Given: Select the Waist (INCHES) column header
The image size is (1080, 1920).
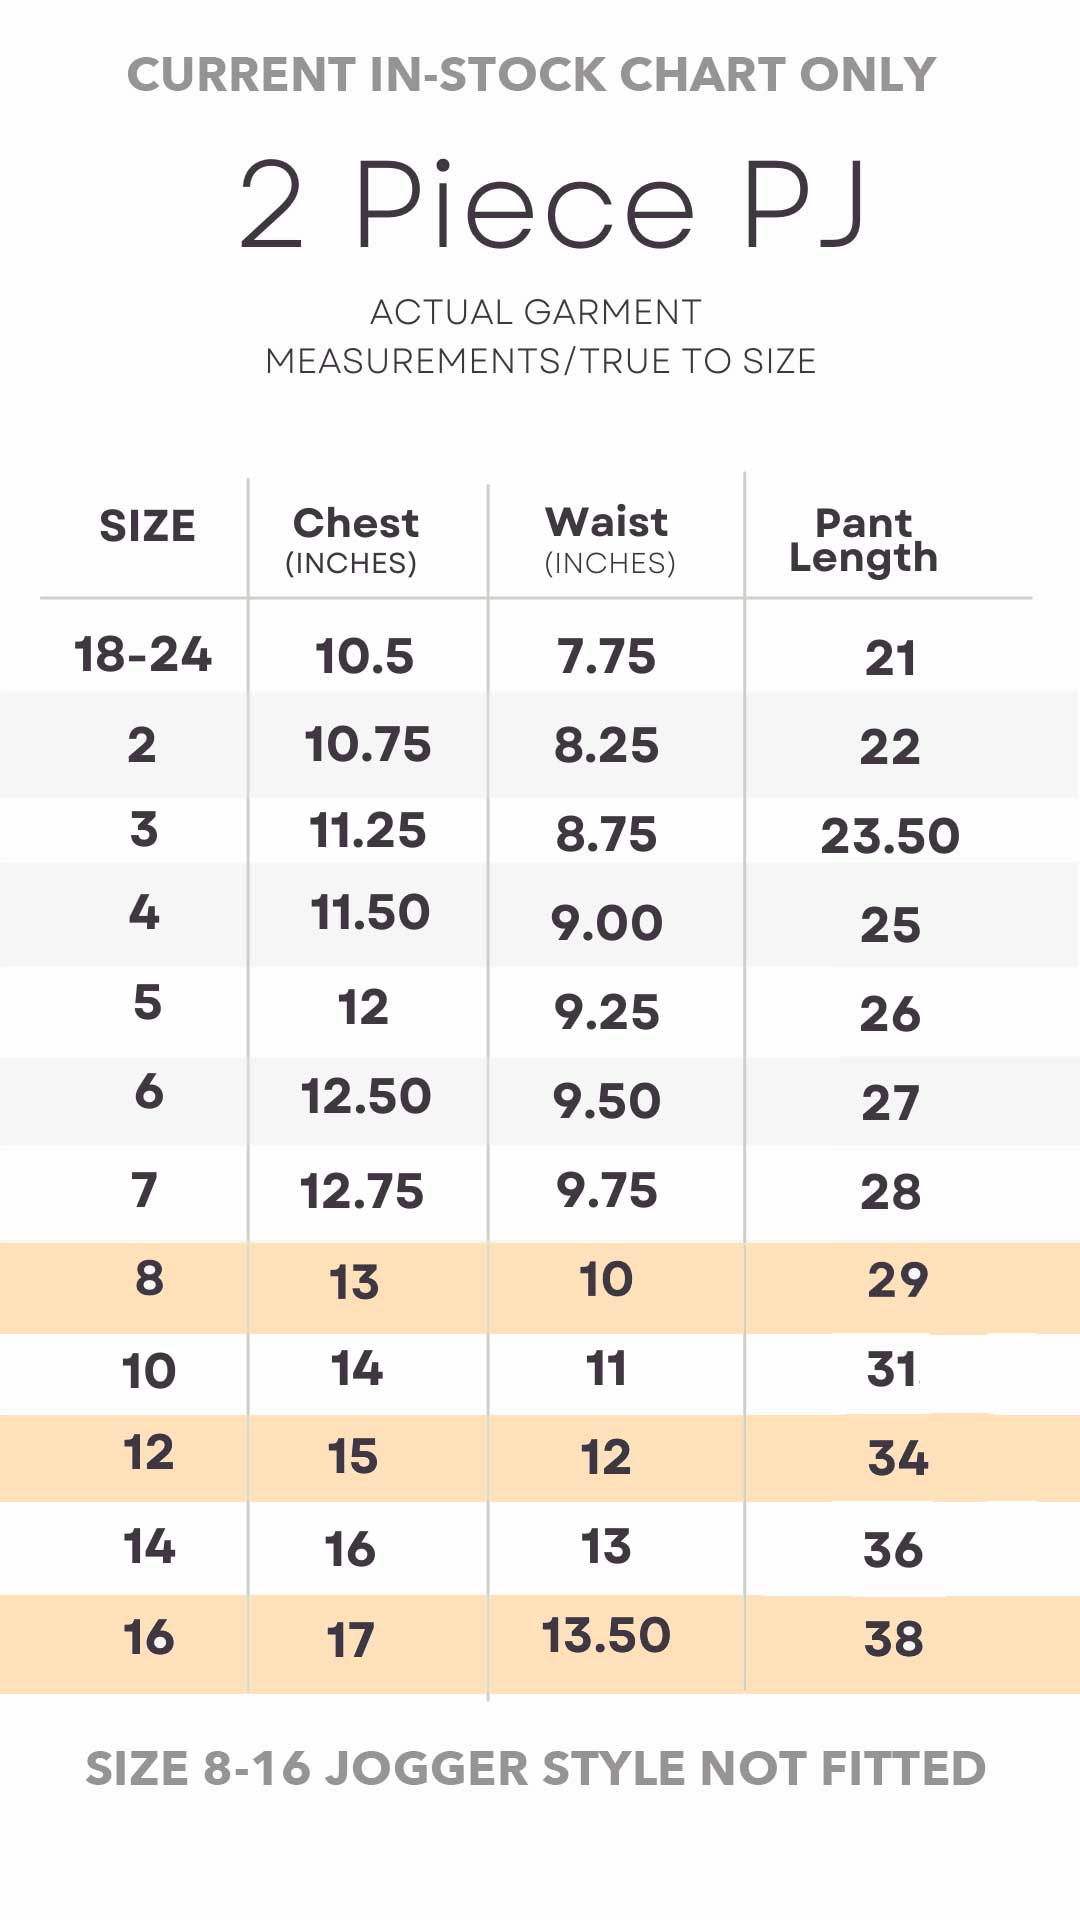Looking at the screenshot, I should (x=608, y=540).
